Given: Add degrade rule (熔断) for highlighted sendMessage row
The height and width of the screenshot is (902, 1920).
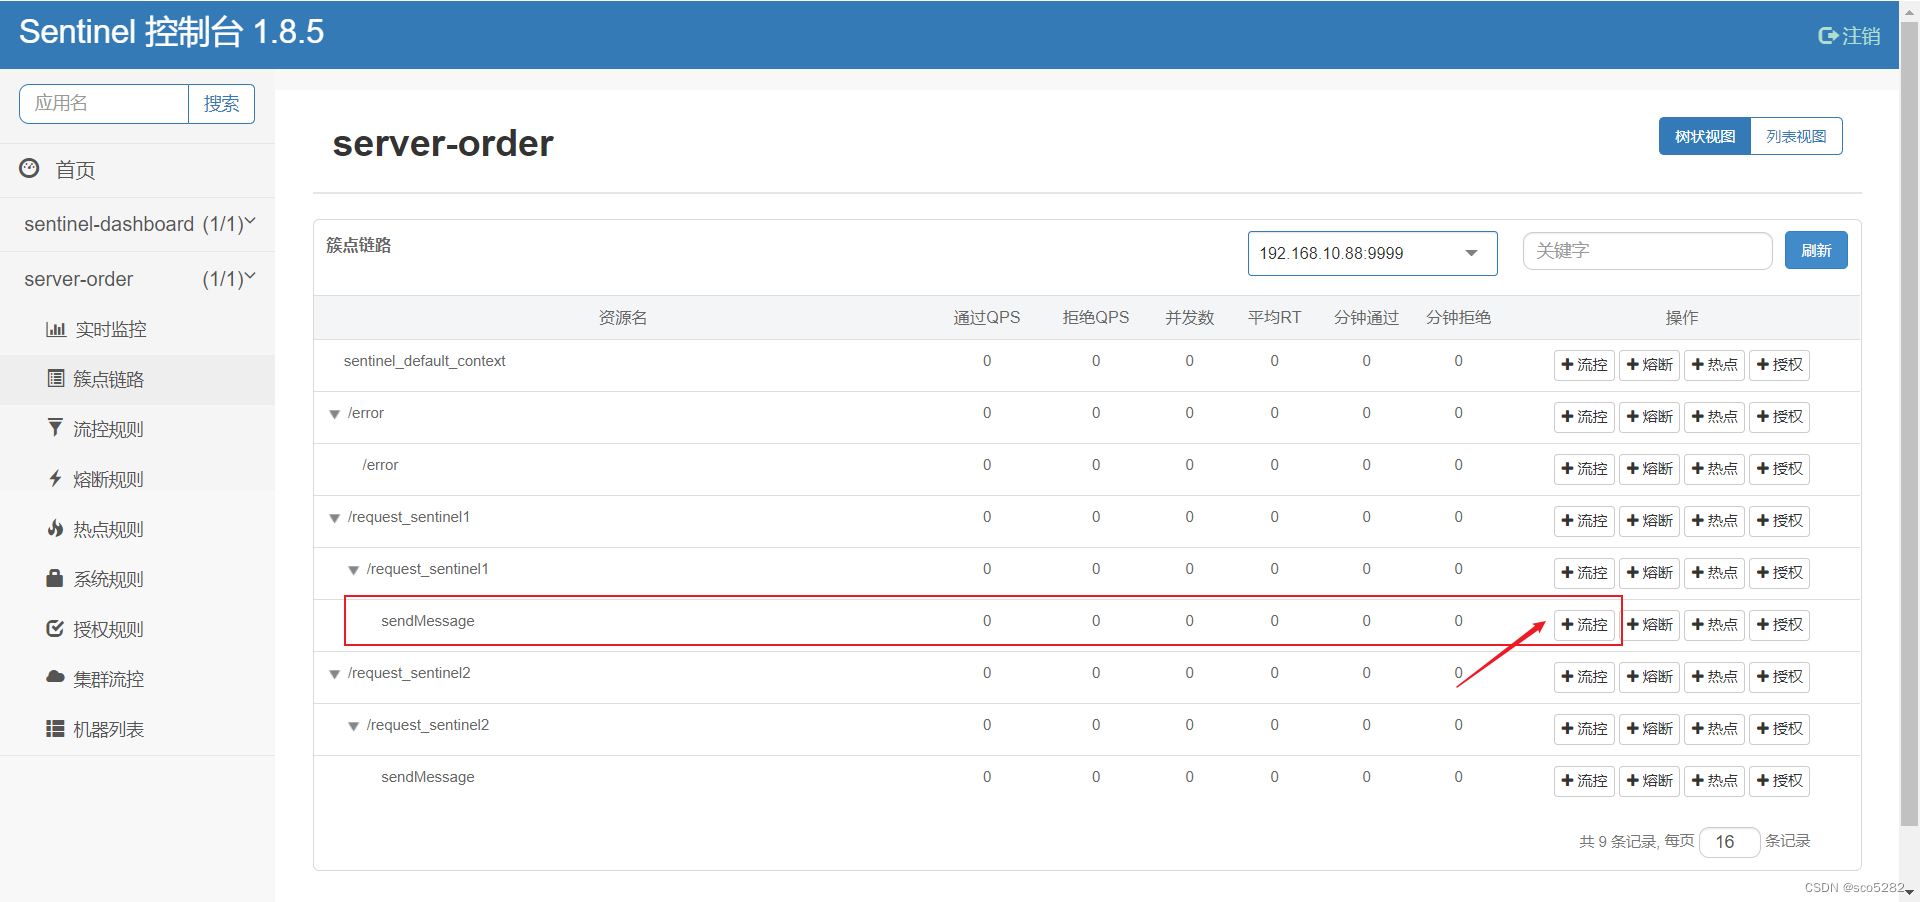Looking at the screenshot, I should pyautogui.click(x=1649, y=625).
